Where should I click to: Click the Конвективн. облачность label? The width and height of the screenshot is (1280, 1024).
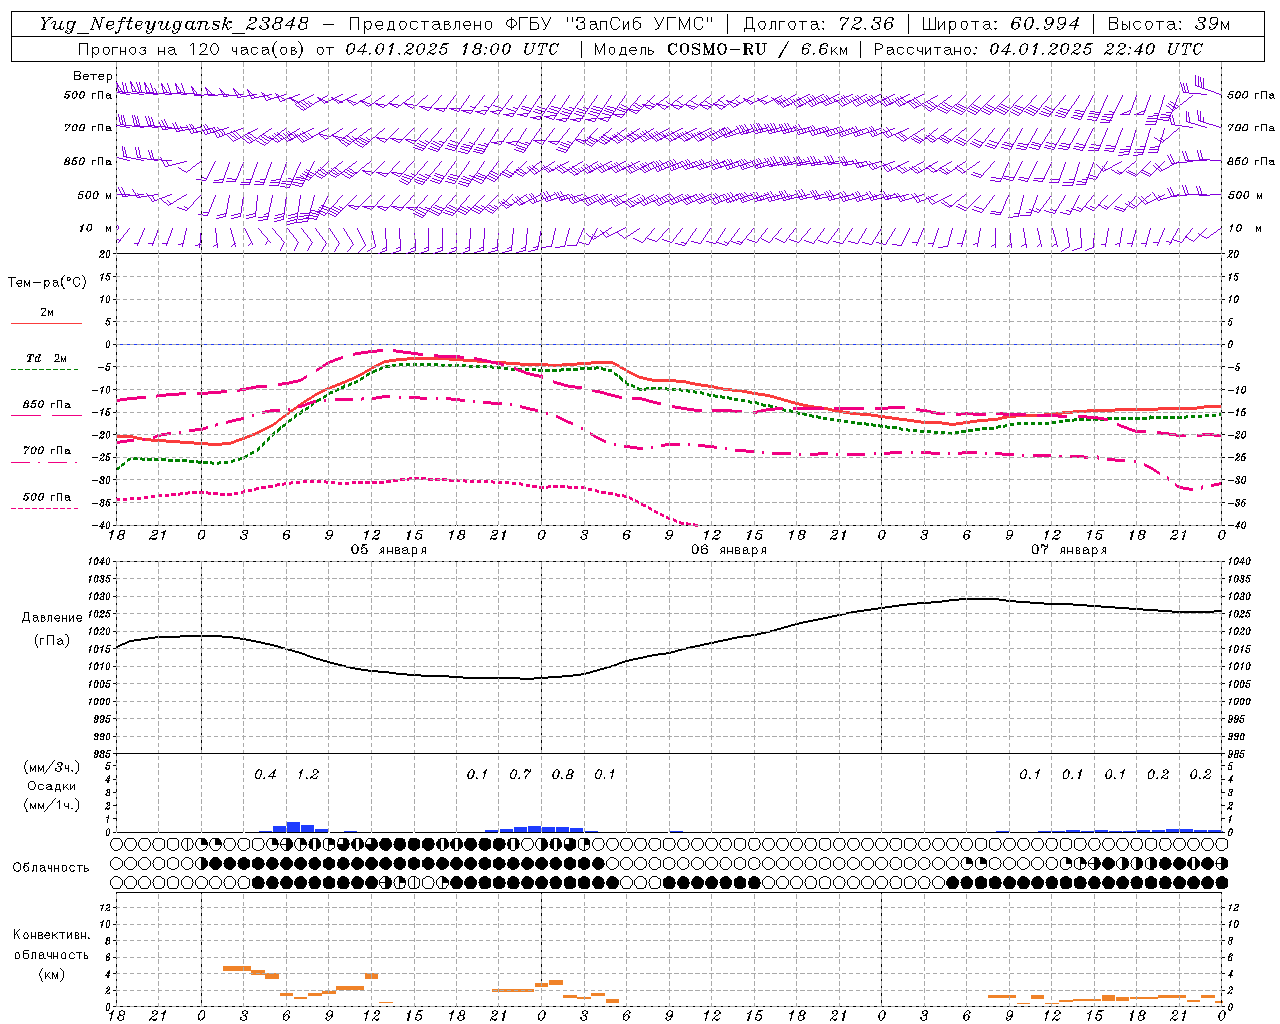(x=51, y=954)
